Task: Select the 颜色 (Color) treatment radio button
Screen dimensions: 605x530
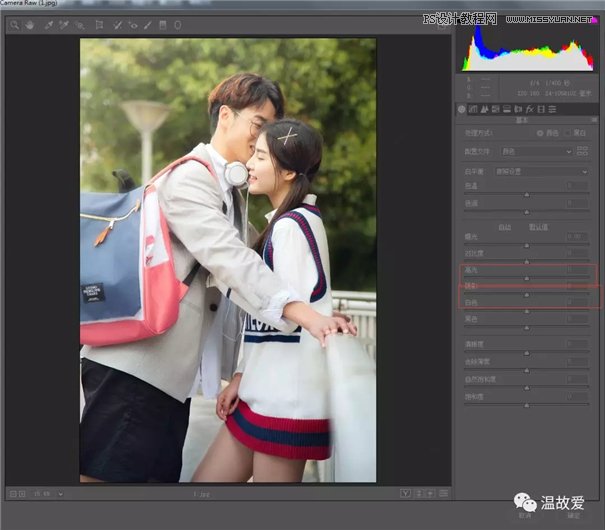Action: [x=541, y=132]
